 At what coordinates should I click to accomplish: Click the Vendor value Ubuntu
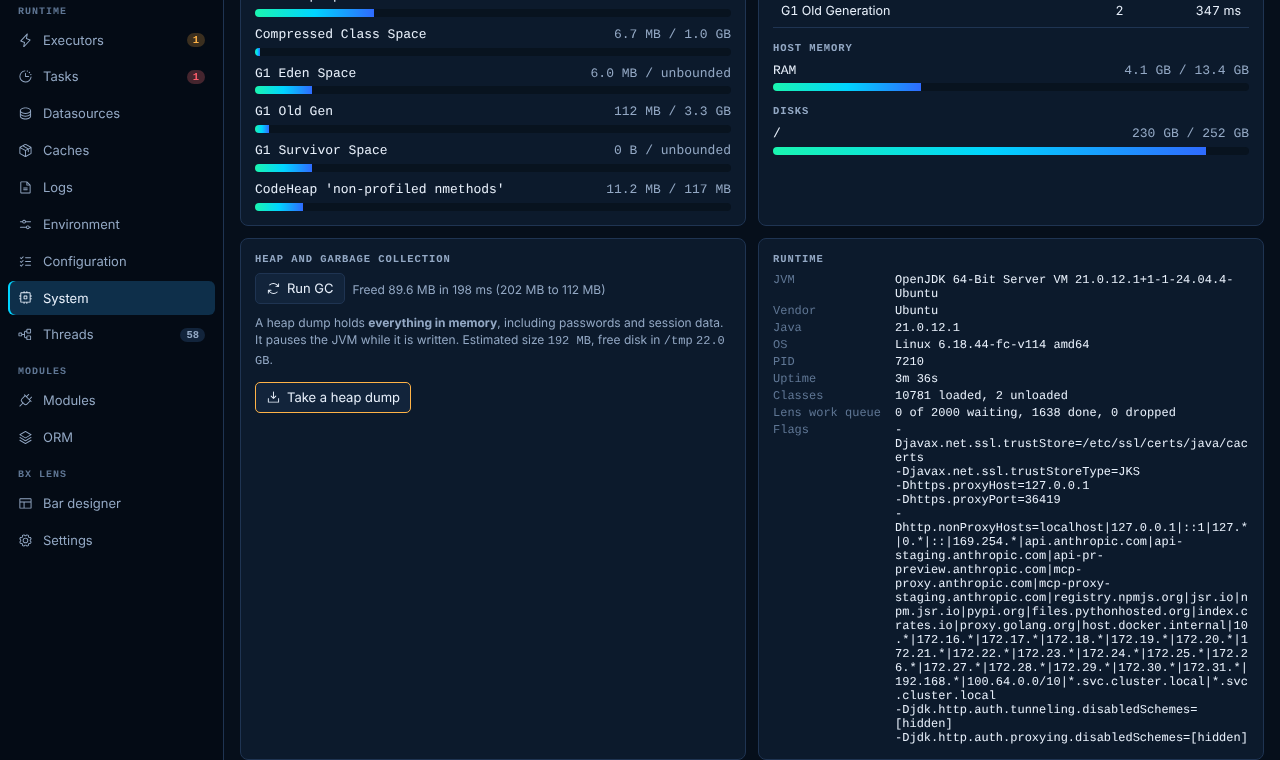pos(916,311)
